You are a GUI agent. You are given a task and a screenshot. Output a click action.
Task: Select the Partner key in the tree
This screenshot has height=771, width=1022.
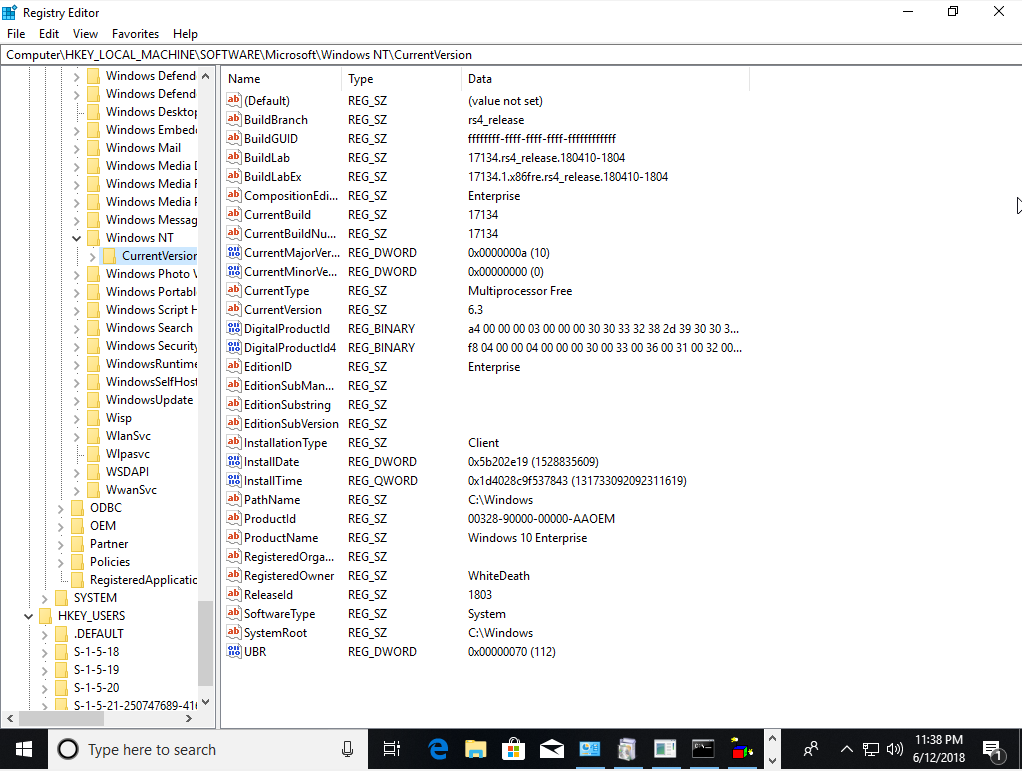pos(109,544)
